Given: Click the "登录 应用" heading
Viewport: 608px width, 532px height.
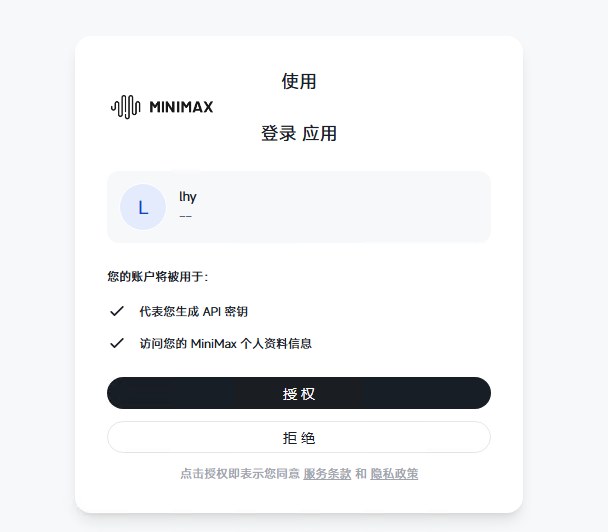Looking at the screenshot, I should 299,134.
